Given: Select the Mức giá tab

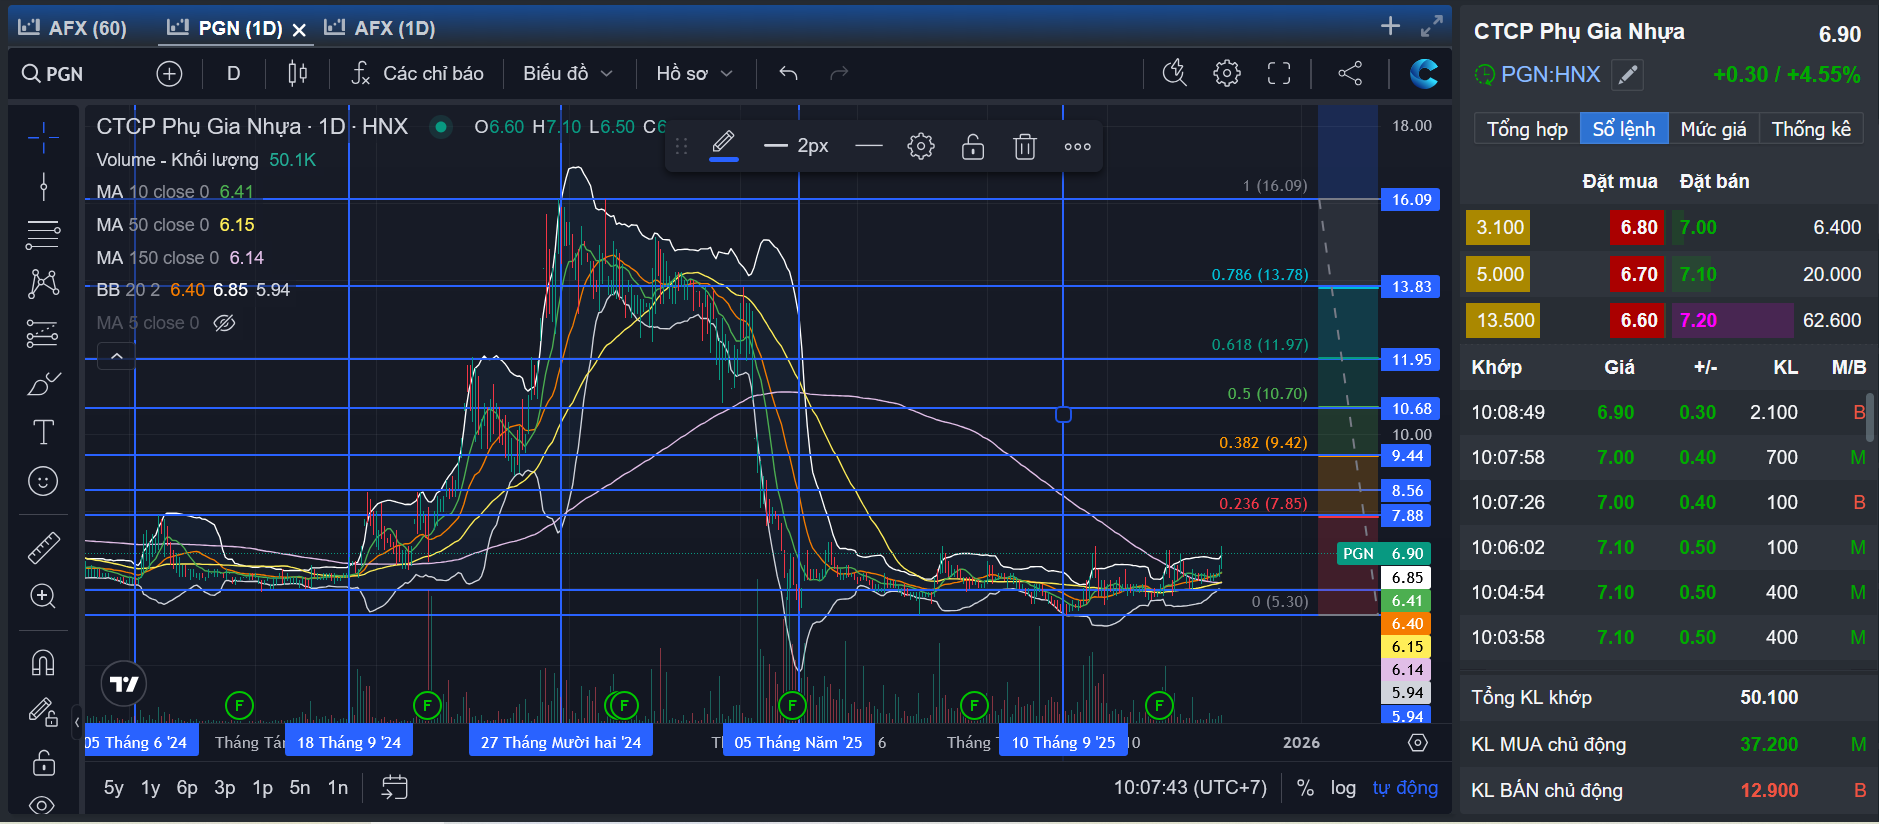Looking at the screenshot, I should point(1713,129).
